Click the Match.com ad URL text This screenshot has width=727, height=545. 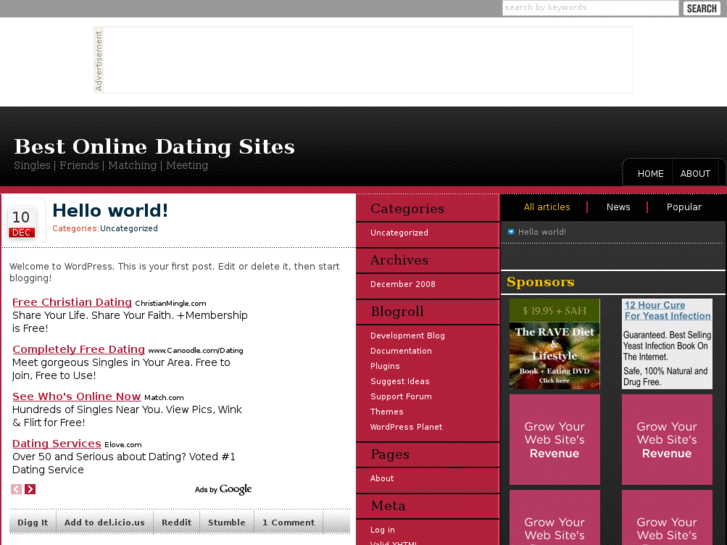(x=164, y=398)
